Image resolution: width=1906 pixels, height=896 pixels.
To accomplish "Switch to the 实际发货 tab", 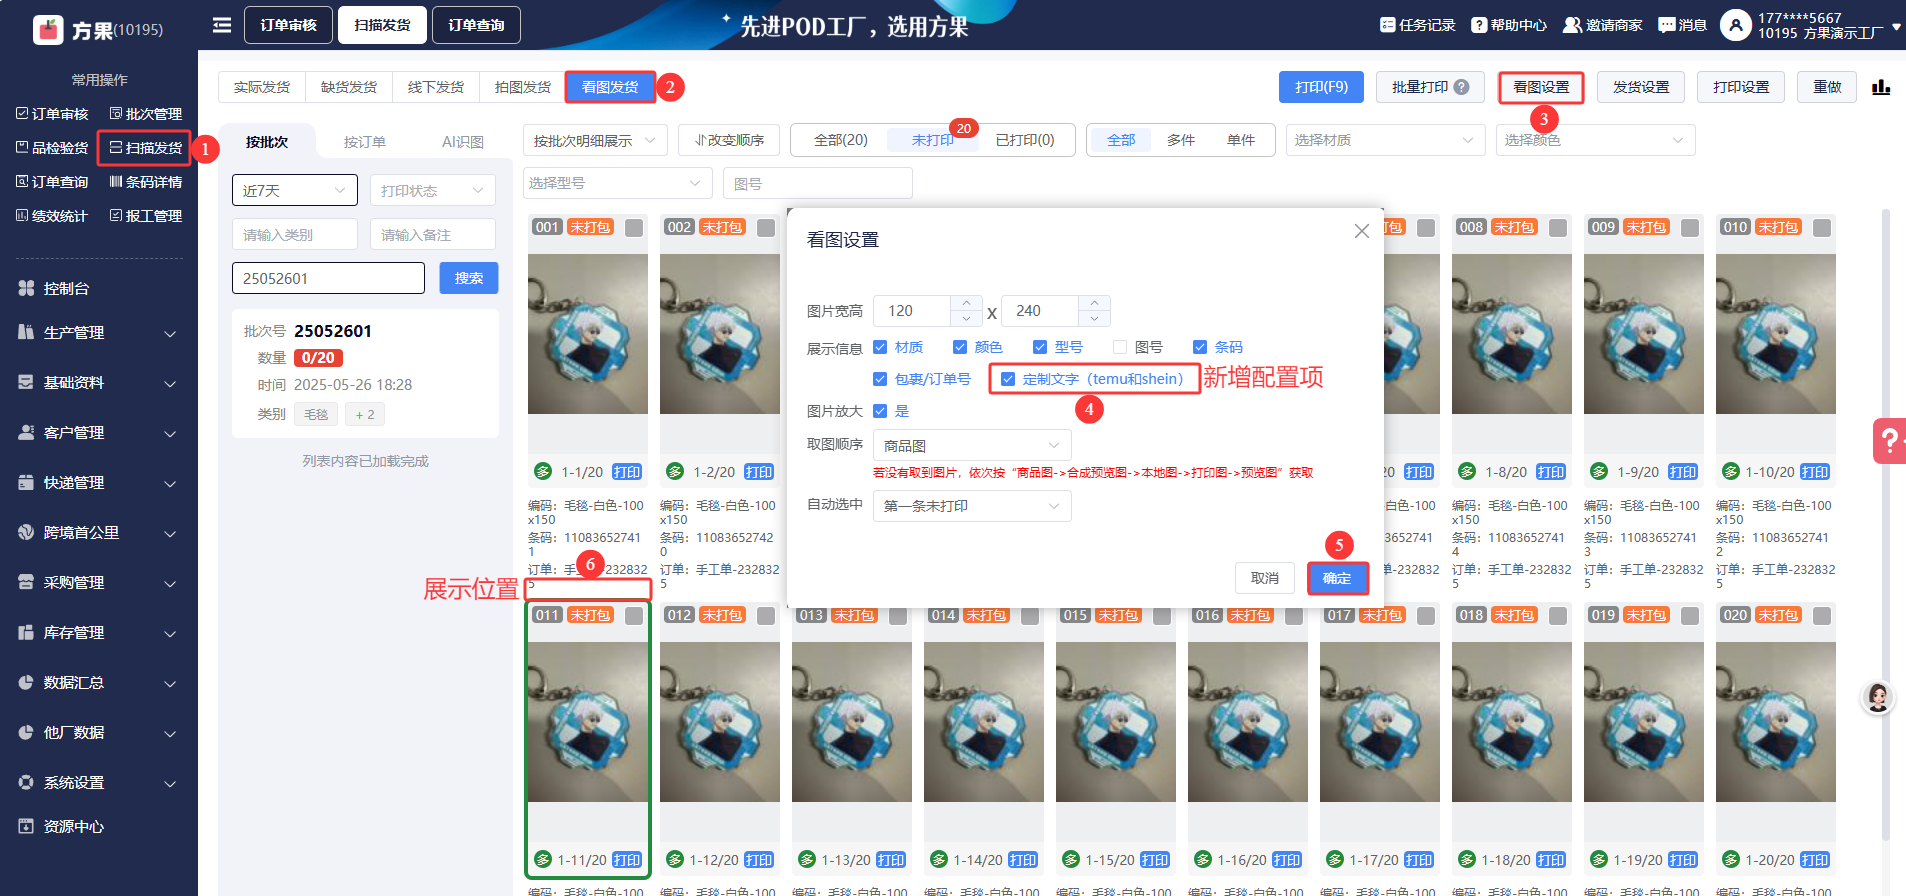I will click(262, 87).
